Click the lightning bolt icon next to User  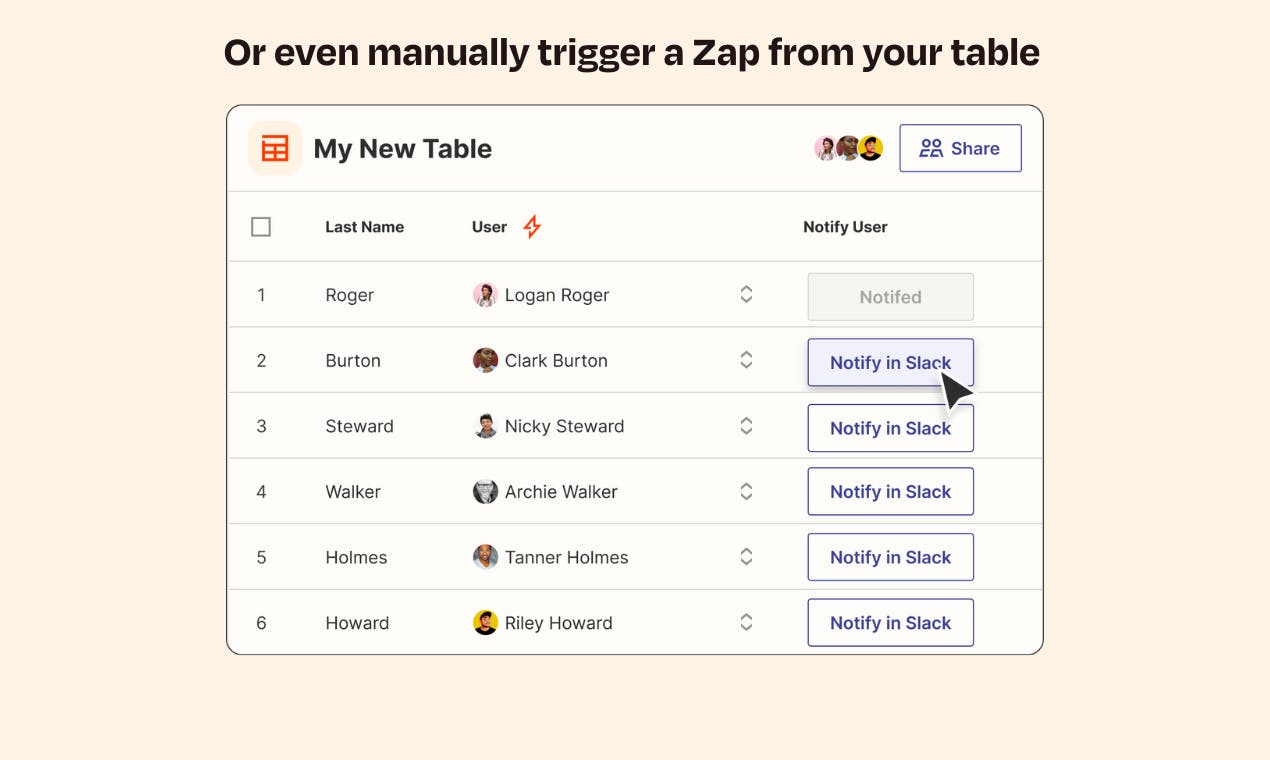point(532,227)
